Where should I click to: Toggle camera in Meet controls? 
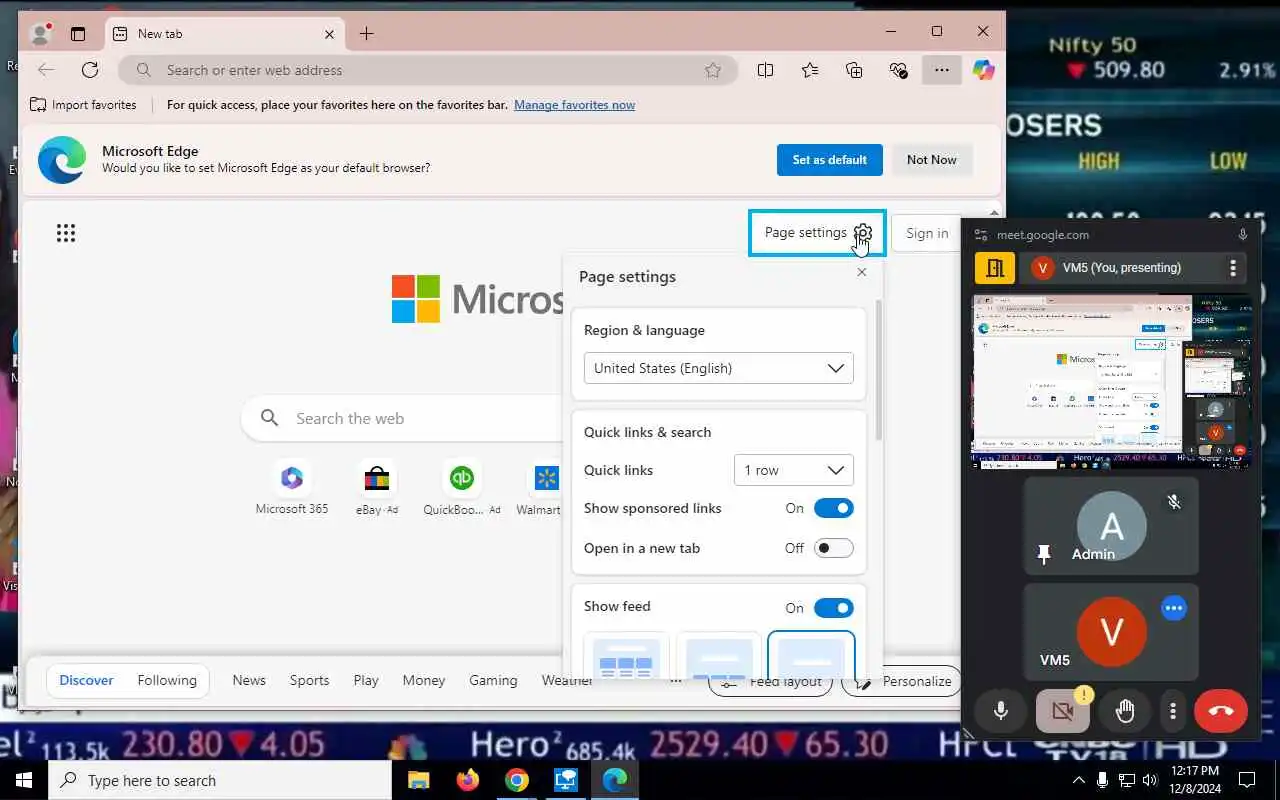[x=1063, y=711]
